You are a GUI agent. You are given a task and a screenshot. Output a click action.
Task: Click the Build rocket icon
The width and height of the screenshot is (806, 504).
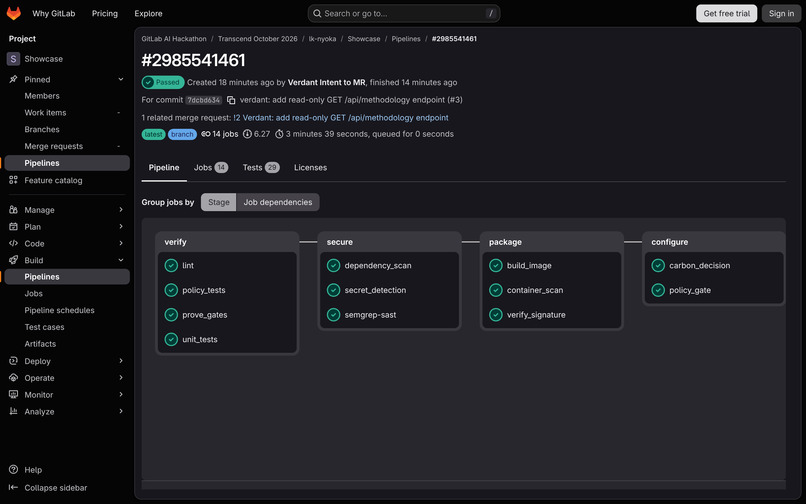click(x=13, y=260)
